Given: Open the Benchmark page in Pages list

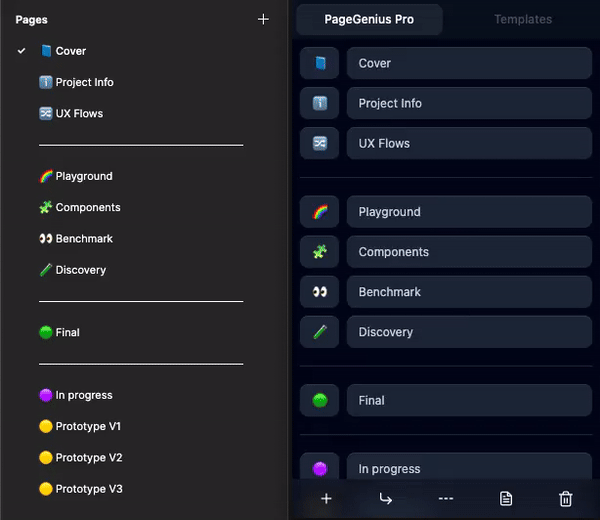Looking at the screenshot, I should point(76,239).
